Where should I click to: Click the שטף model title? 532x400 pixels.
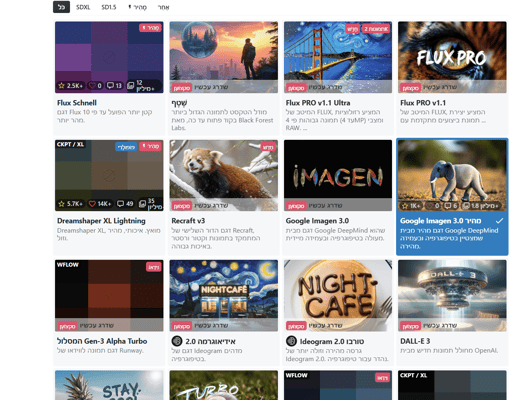coord(179,103)
